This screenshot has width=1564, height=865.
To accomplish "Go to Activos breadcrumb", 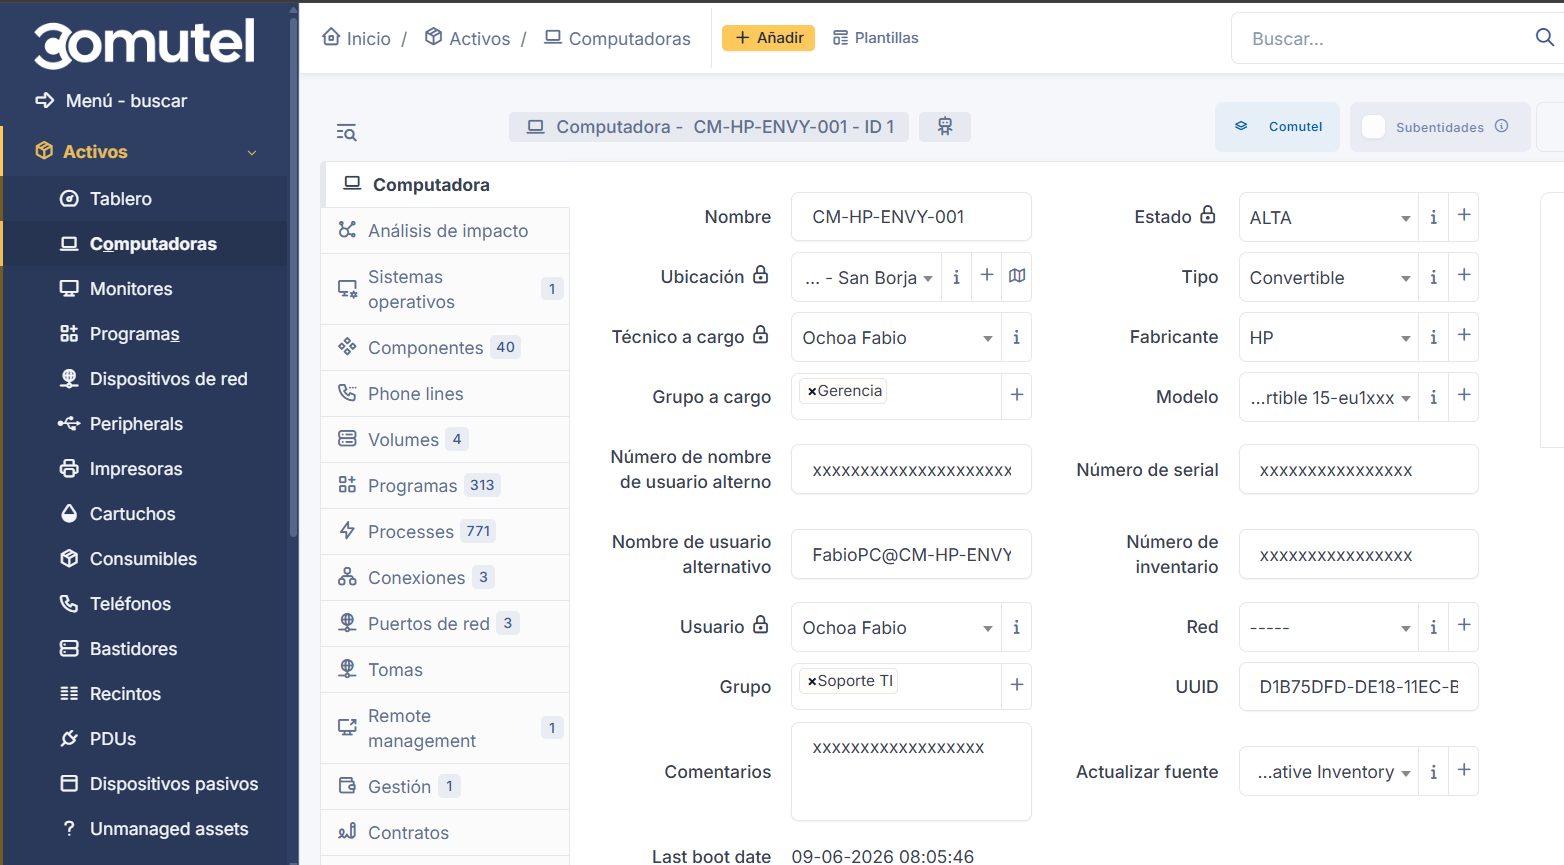I will click(467, 38).
